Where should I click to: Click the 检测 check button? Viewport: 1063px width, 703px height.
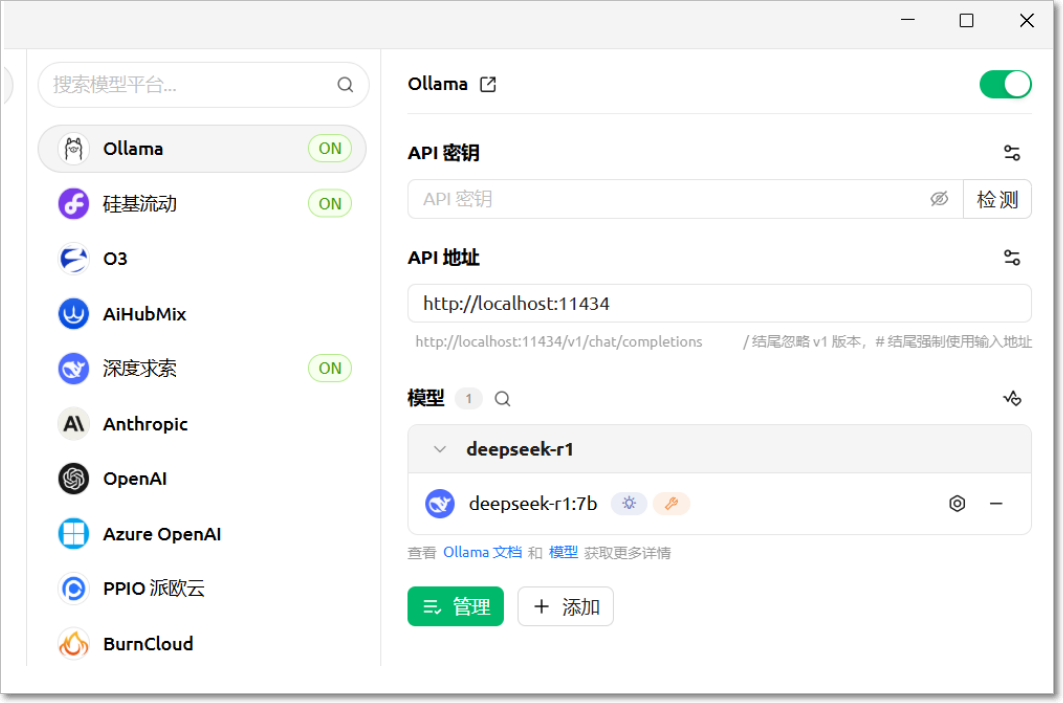point(997,199)
